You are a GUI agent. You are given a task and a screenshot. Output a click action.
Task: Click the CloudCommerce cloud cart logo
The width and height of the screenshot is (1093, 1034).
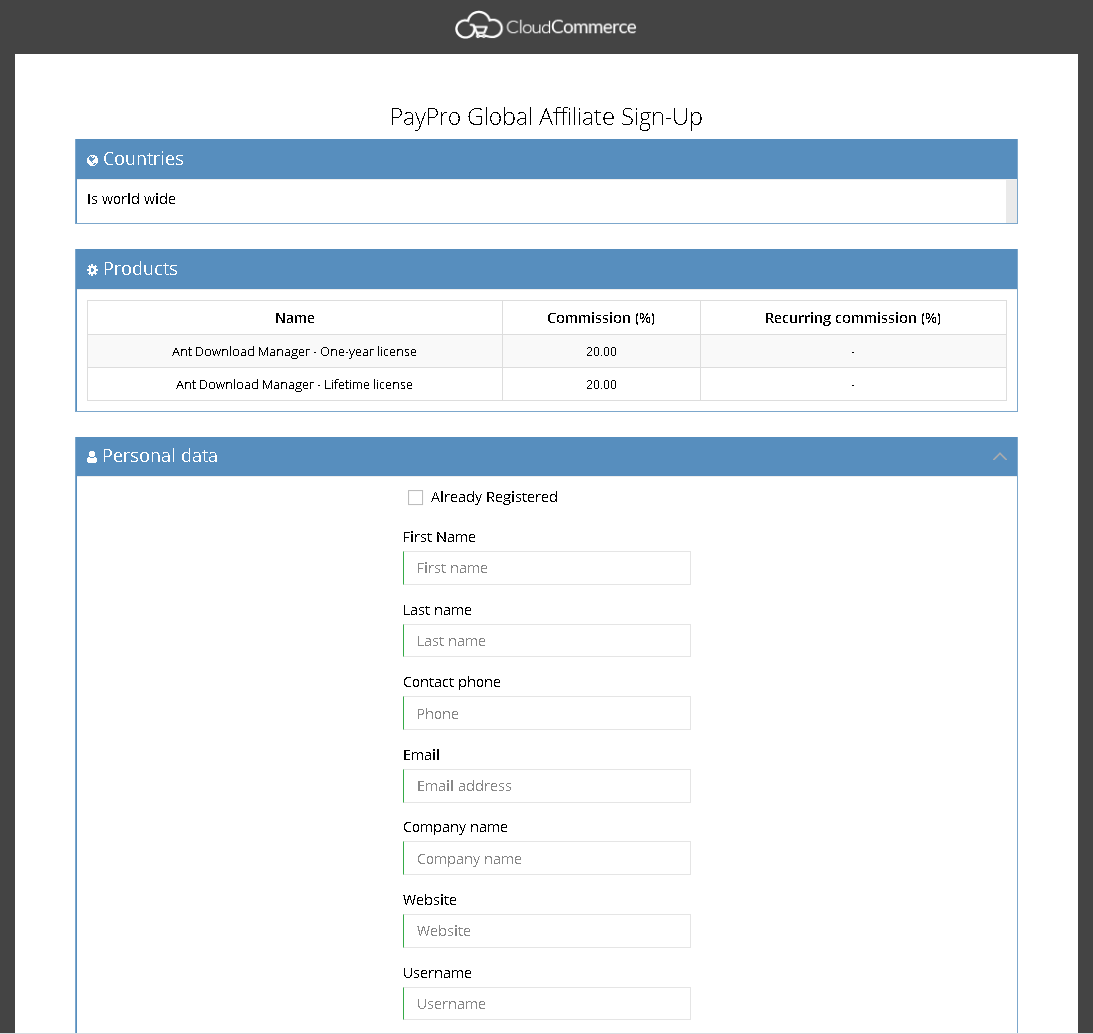point(478,26)
